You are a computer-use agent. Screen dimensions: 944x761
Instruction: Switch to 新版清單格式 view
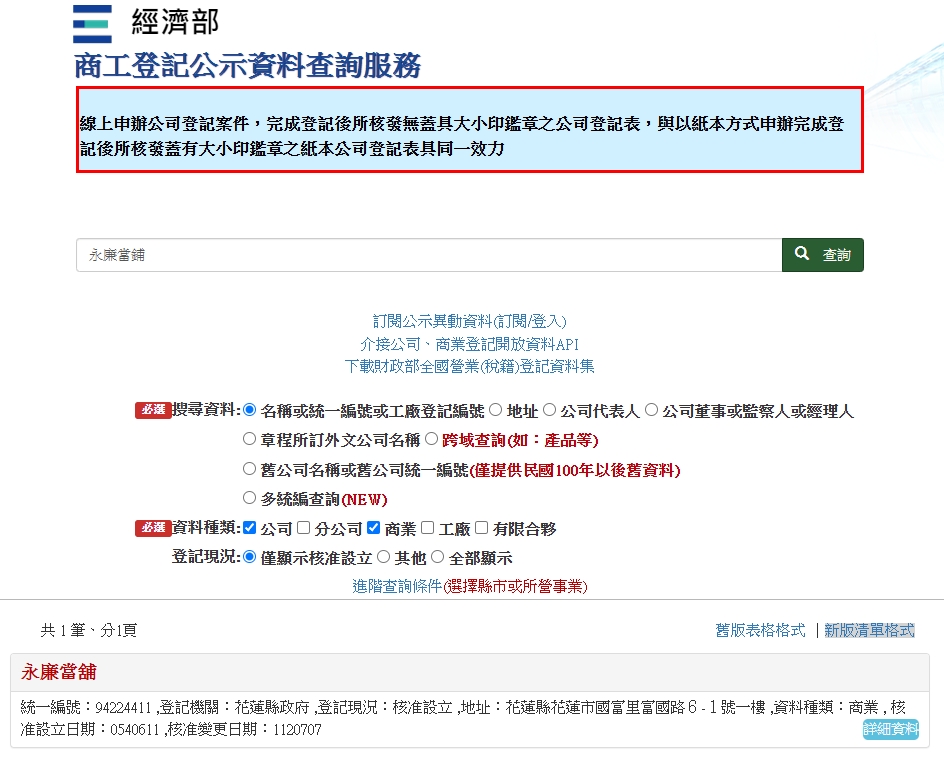tap(869, 630)
